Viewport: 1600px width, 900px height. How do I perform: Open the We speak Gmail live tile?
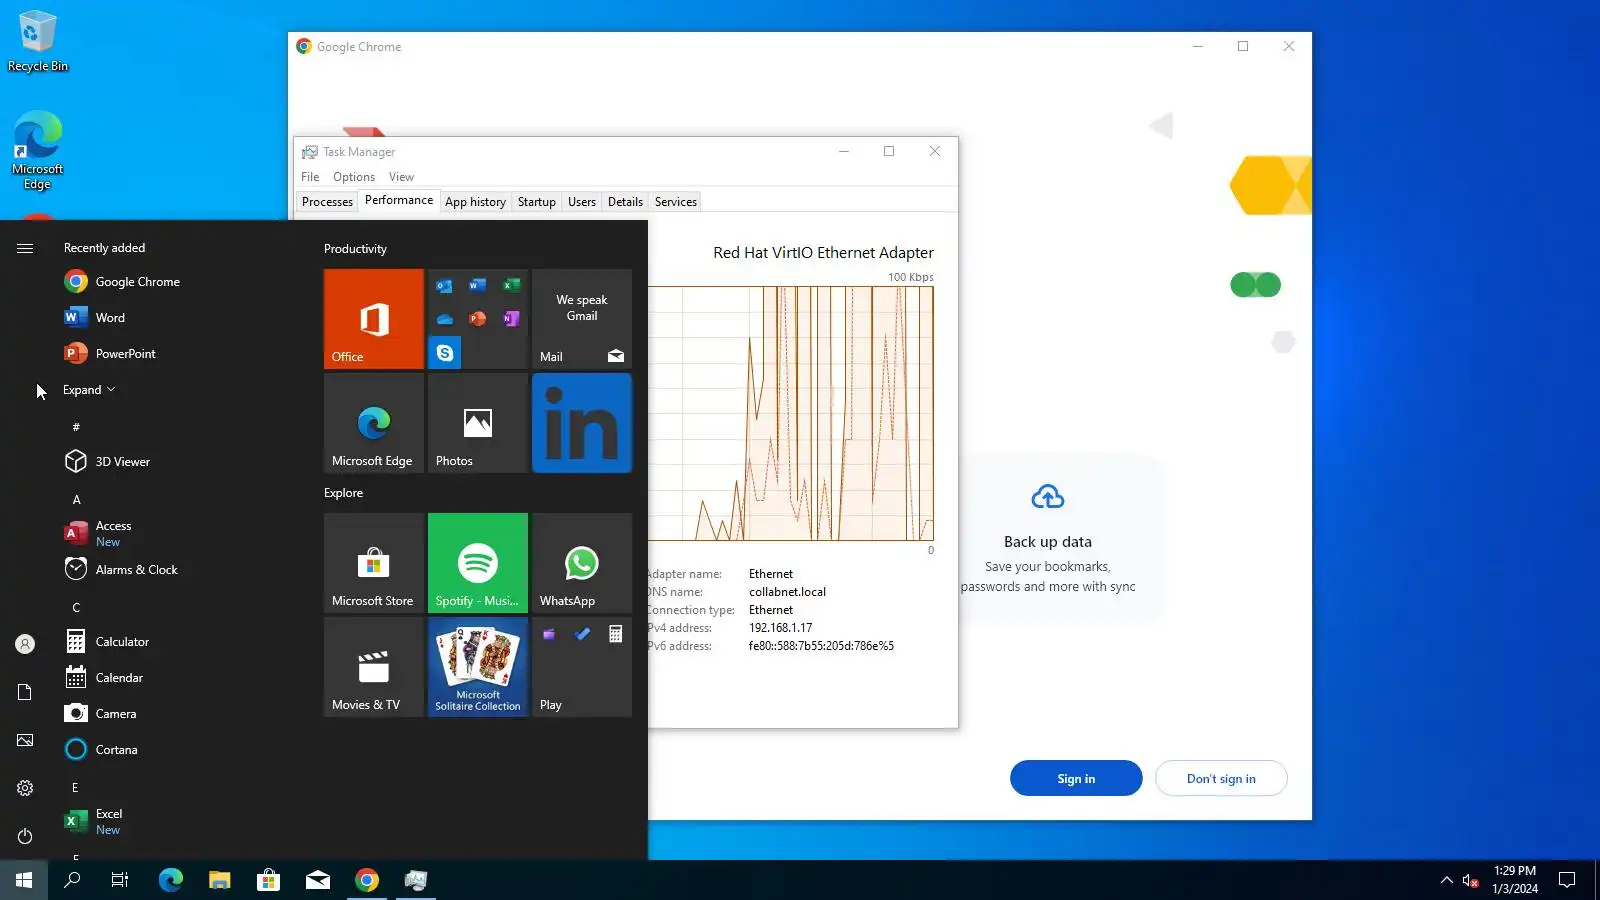point(582,308)
